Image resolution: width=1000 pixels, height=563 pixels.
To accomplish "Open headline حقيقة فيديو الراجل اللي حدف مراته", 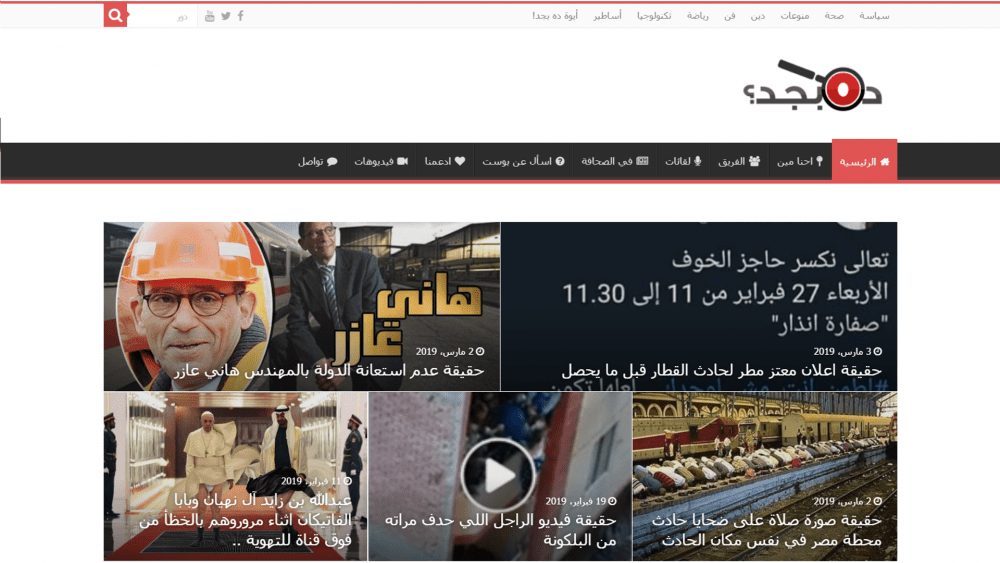I will coord(501,530).
